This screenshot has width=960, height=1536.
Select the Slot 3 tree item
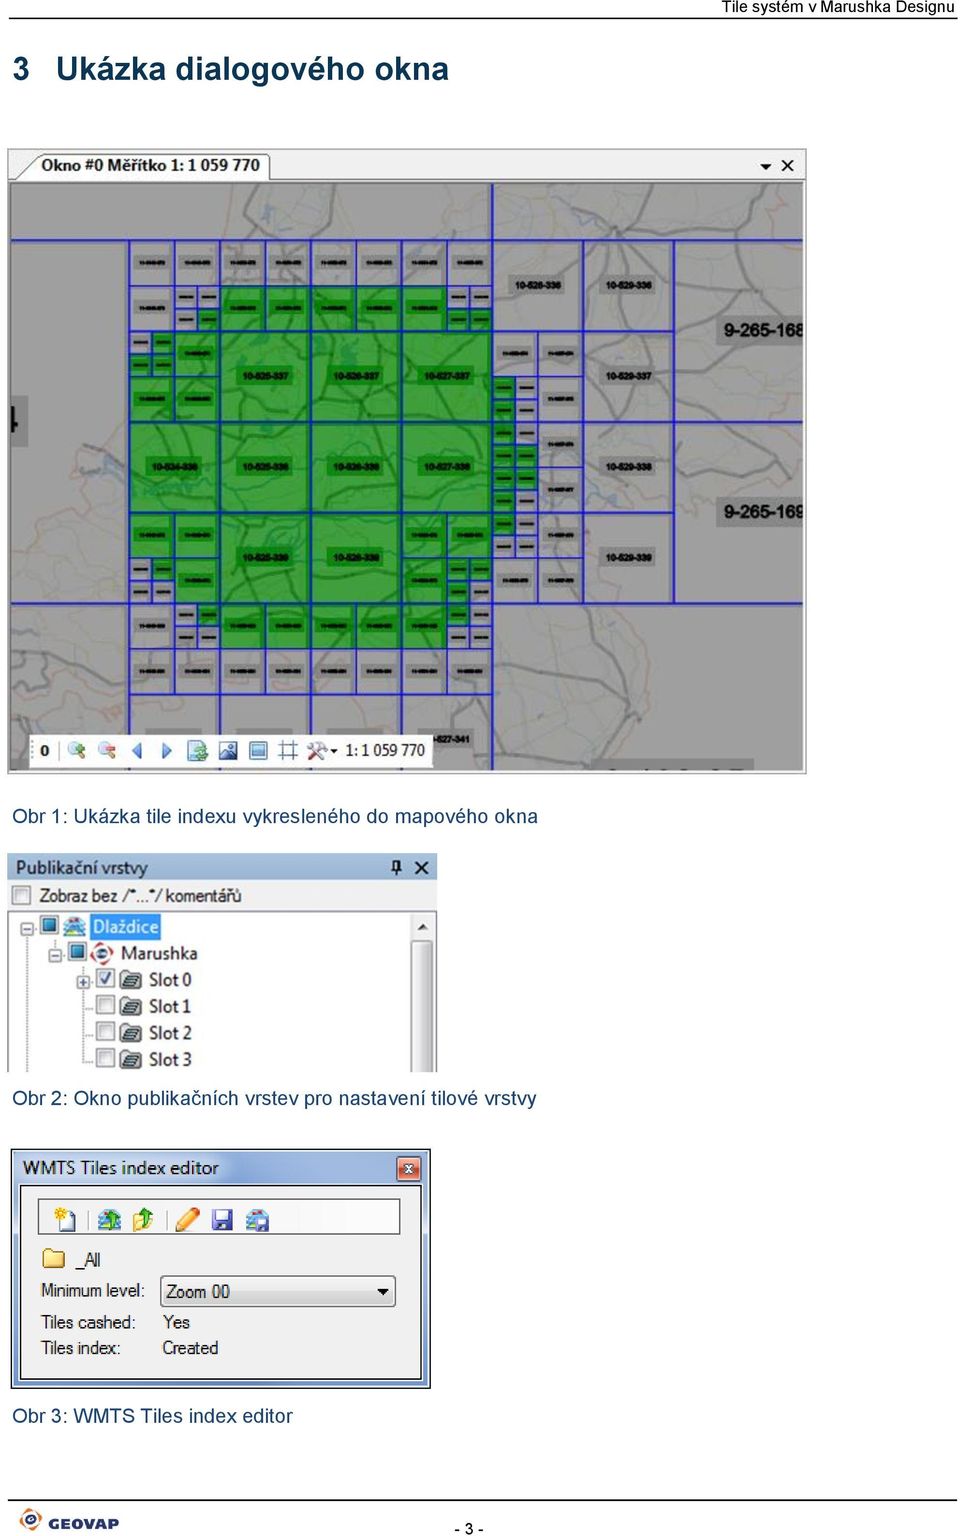tap(170, 1059)
